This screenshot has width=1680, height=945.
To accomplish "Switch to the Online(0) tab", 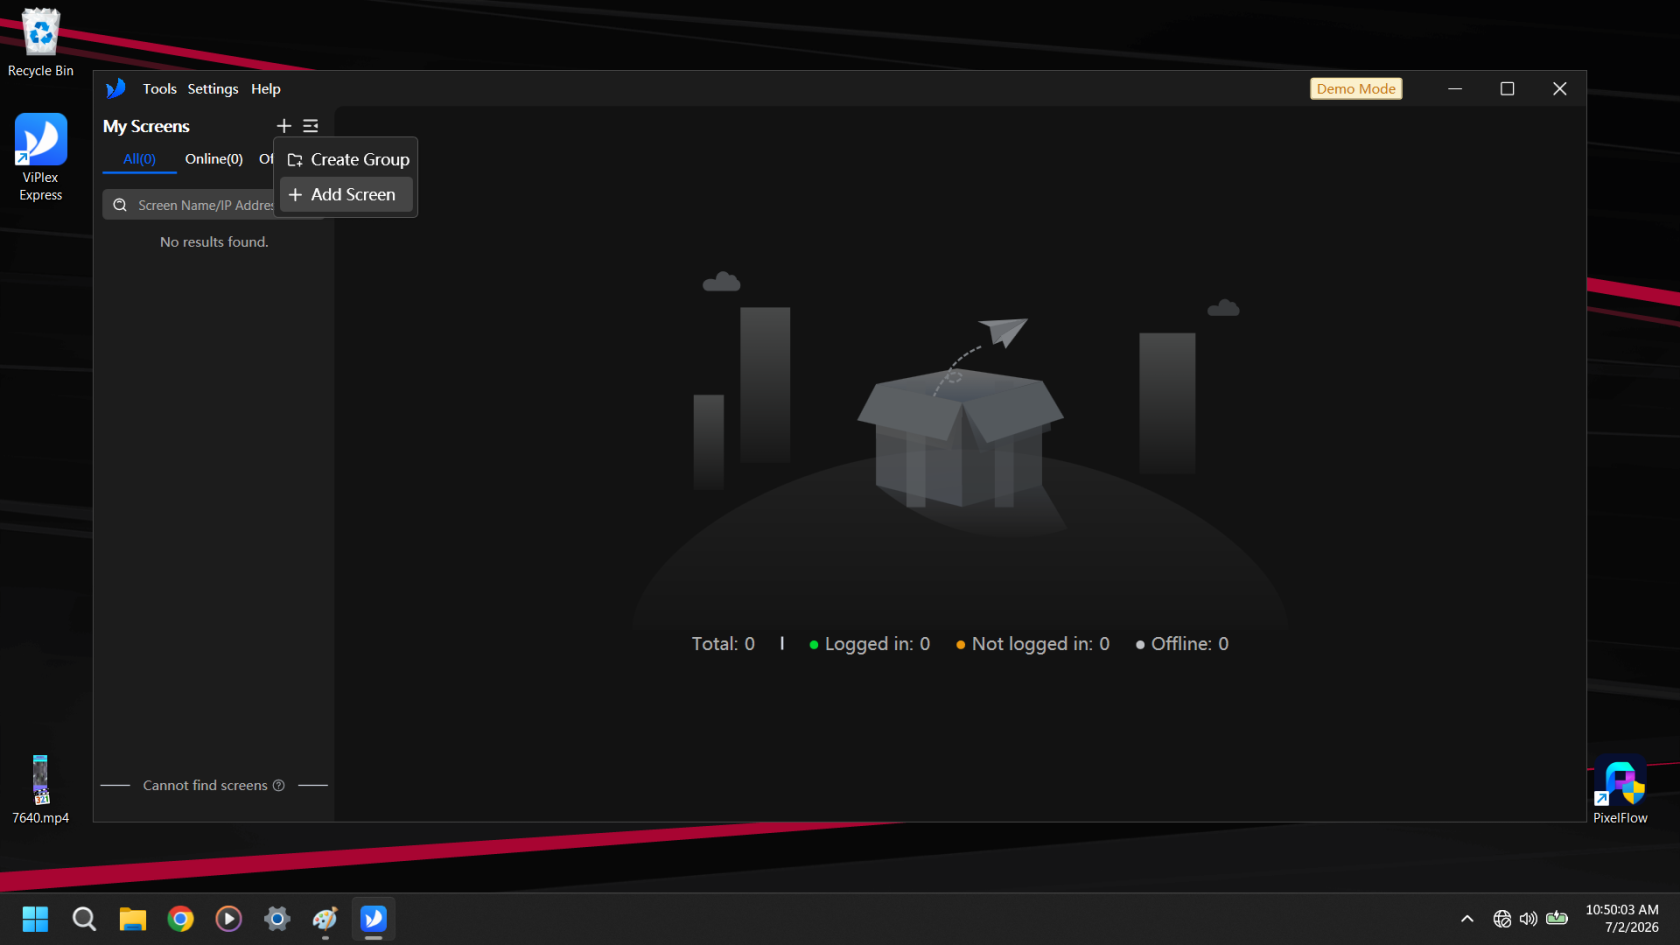I will coord(214,159).
